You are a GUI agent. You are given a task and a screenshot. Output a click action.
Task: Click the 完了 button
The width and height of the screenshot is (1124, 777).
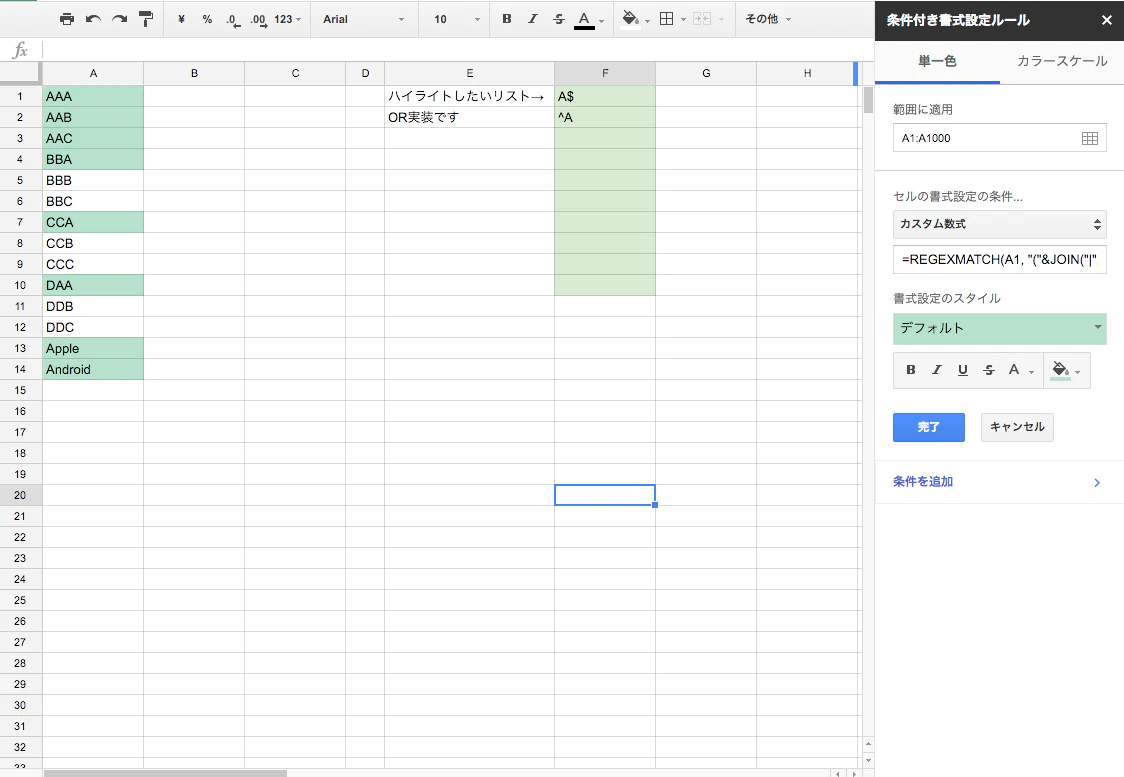pyautogui.click(x=928, y=427)
